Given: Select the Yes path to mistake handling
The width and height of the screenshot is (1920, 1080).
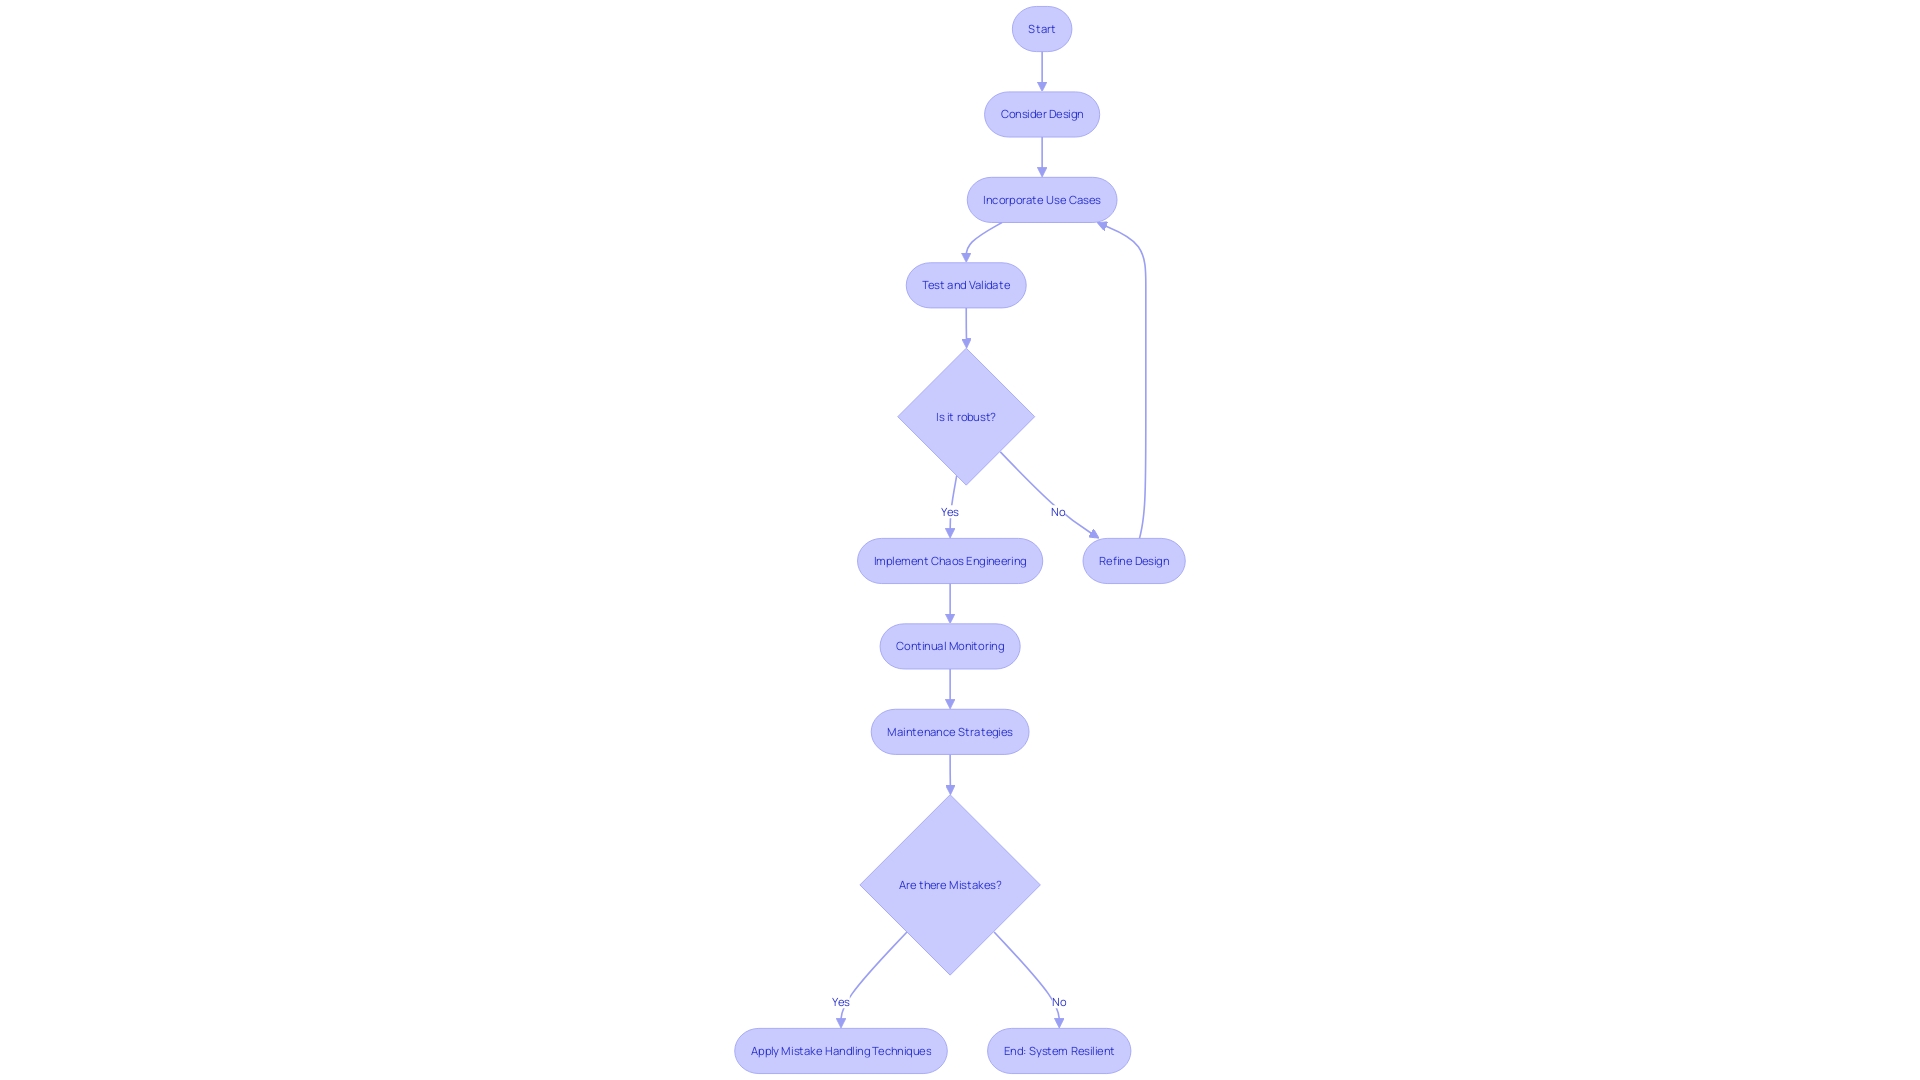Looking at the screenshot, I should click(x=841, y=1001).
